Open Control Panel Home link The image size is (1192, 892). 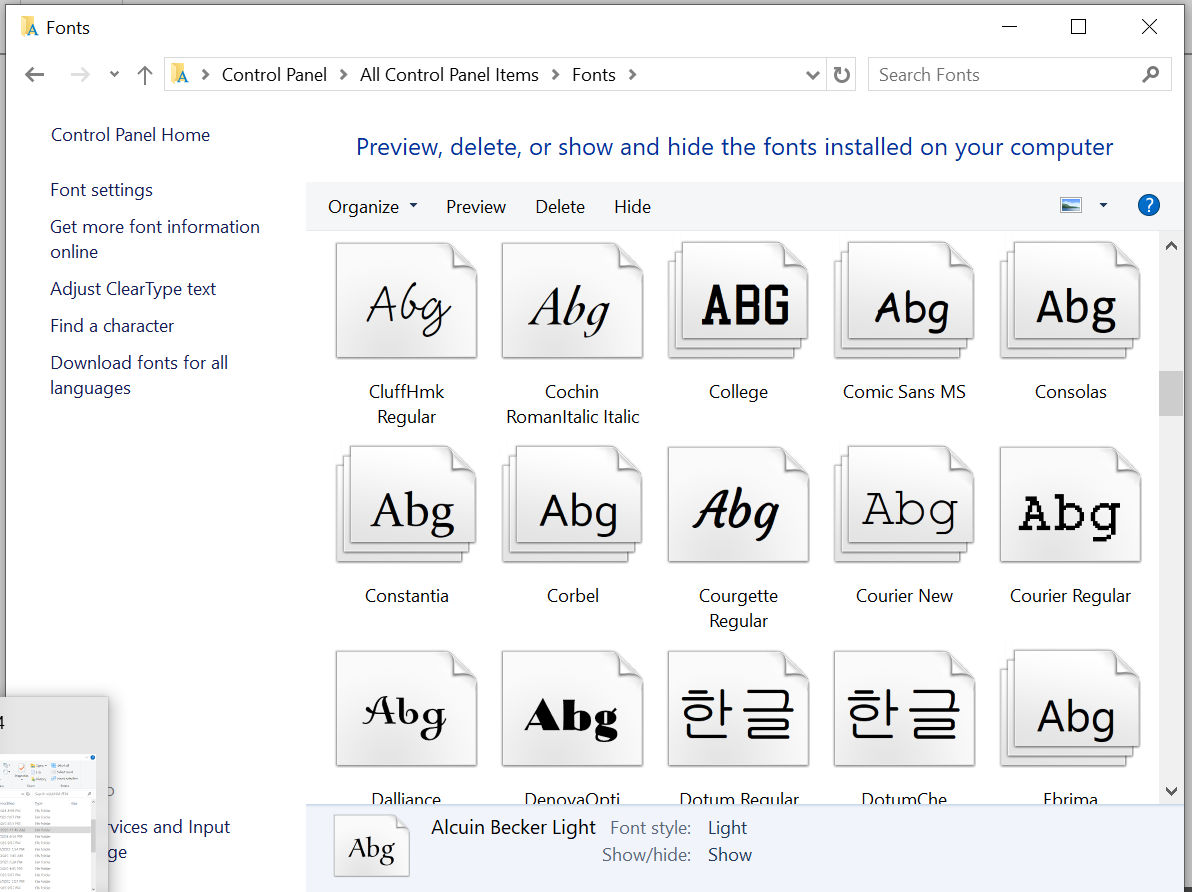(x=131, y=135)
